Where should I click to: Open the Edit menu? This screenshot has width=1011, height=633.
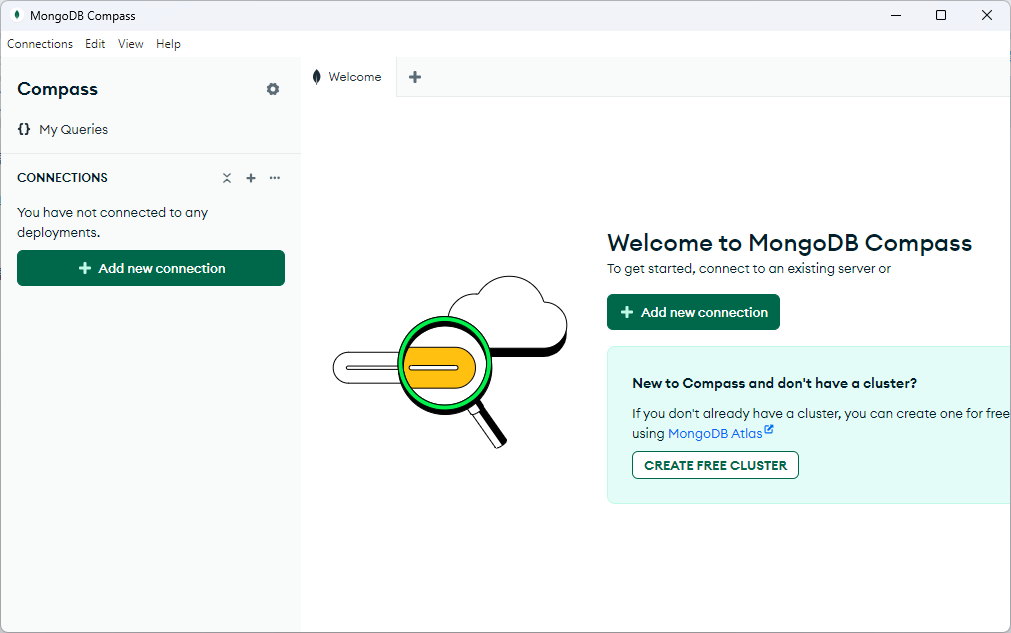(x=95, y=44)
